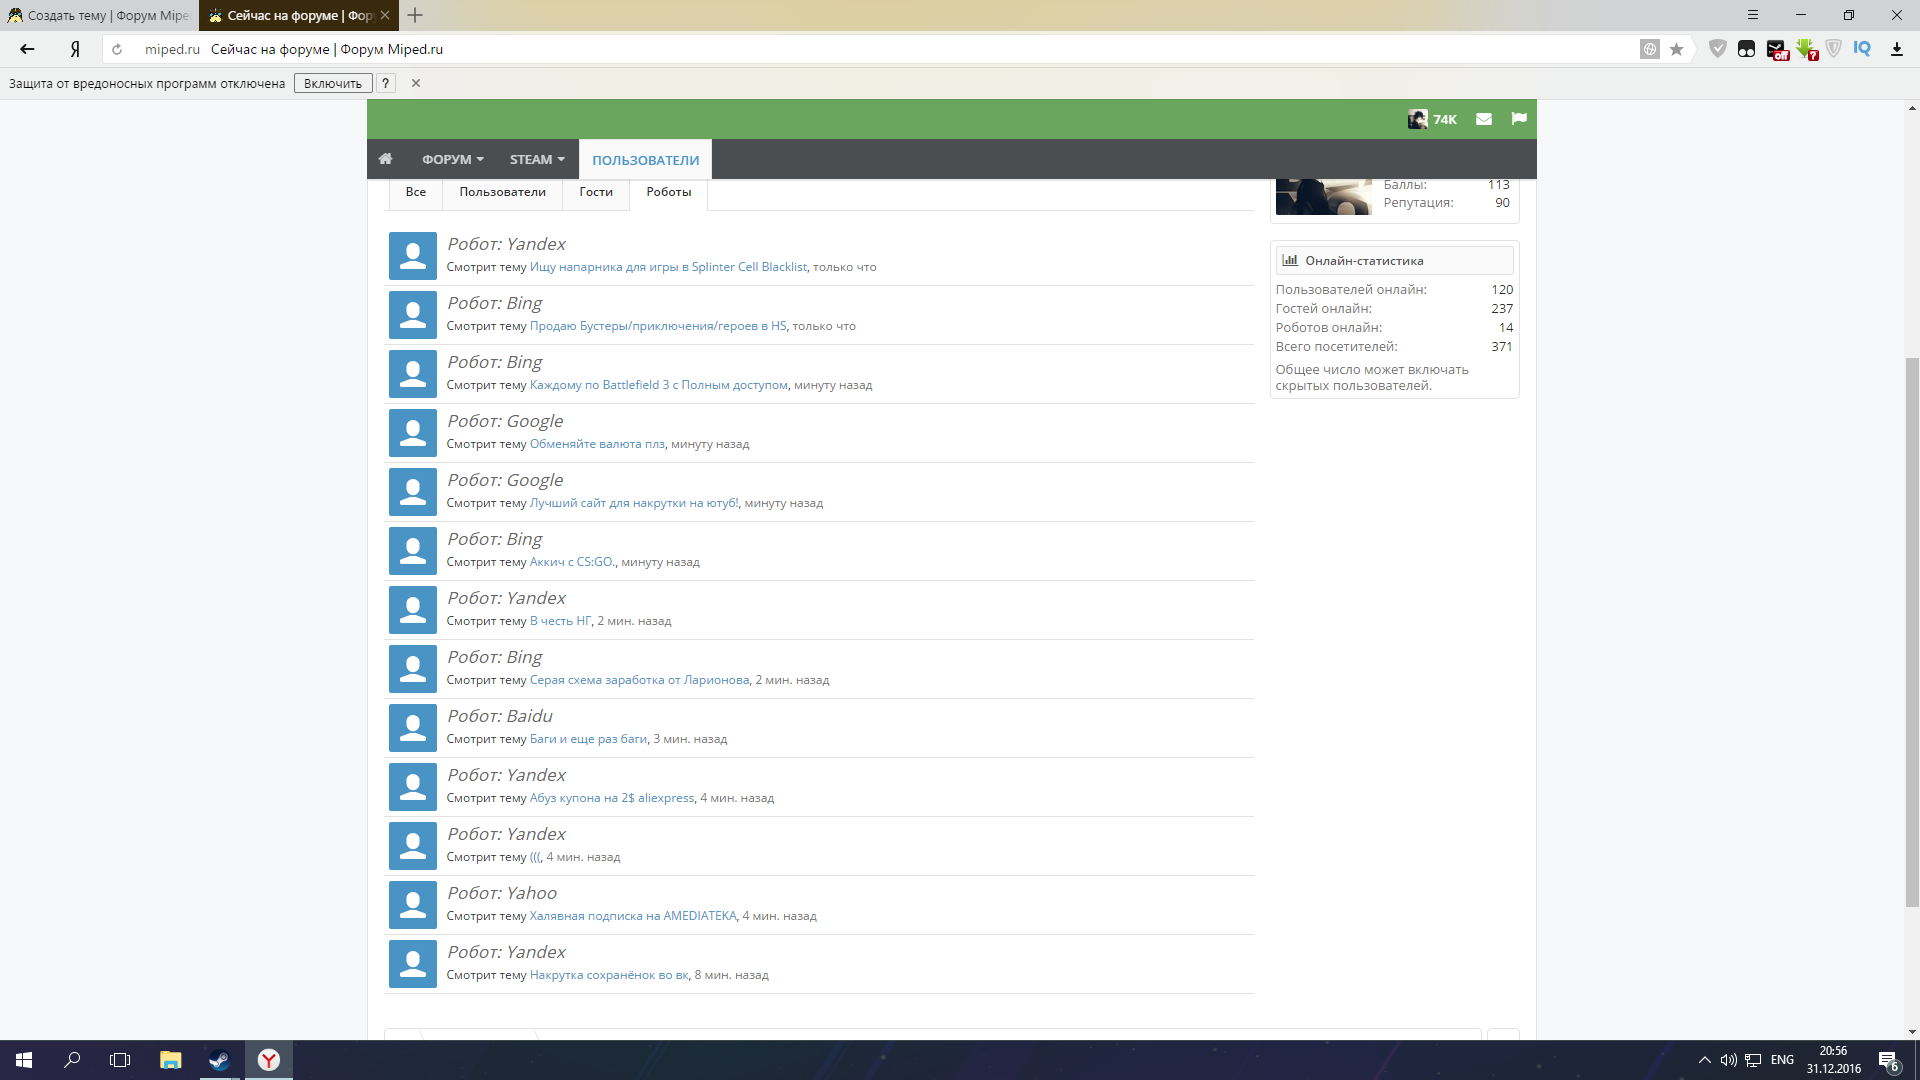Open File Explorer from the taskbar
This screenshot has width=1920, height=1080.
pyautogui.click(x=170, y=1060)
